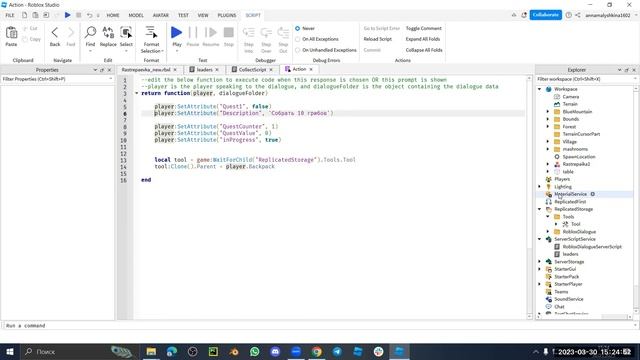Start the game with the Play button
Screen dimensions: 640x360
(177, 33)
